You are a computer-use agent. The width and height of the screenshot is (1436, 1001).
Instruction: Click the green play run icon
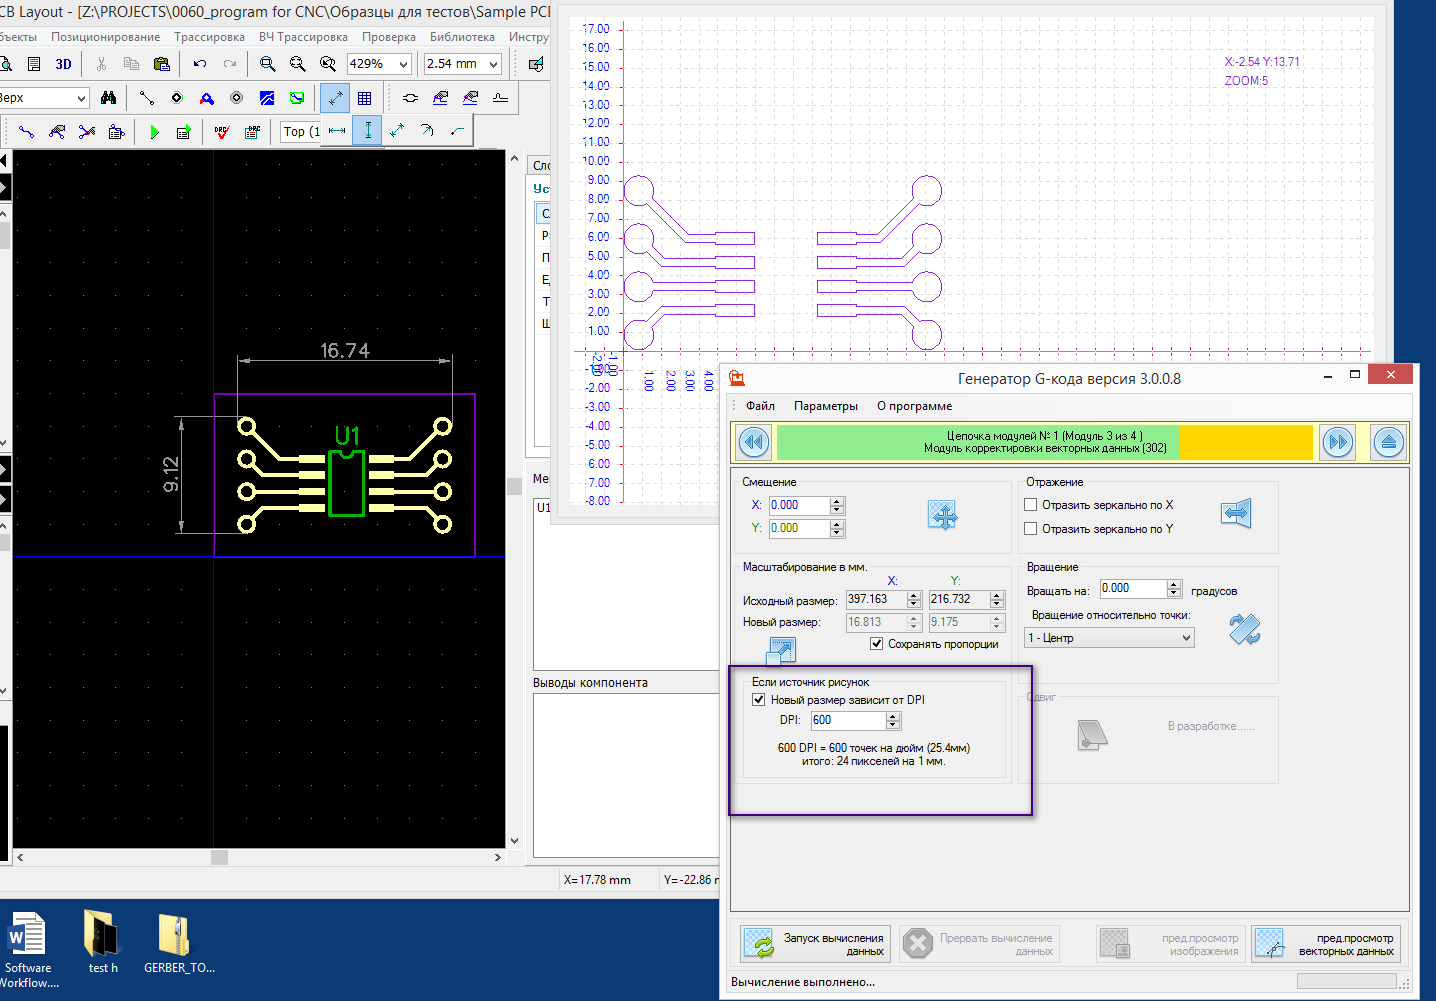pos(154,132)
